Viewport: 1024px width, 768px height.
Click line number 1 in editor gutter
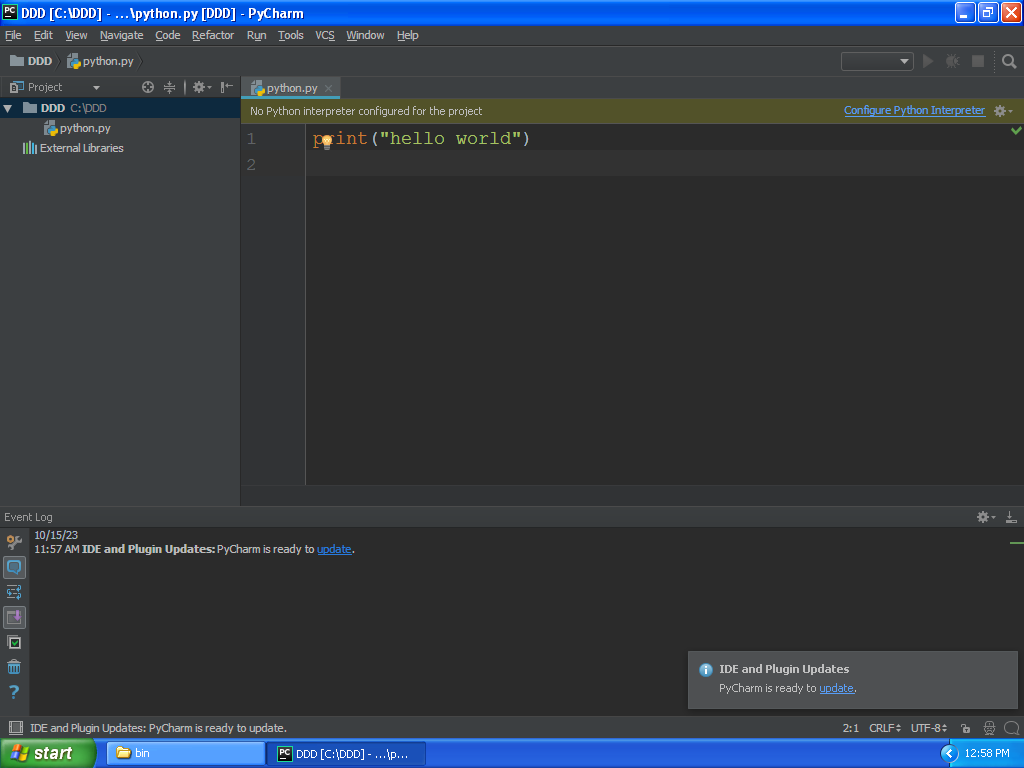(x=251, y=138)
